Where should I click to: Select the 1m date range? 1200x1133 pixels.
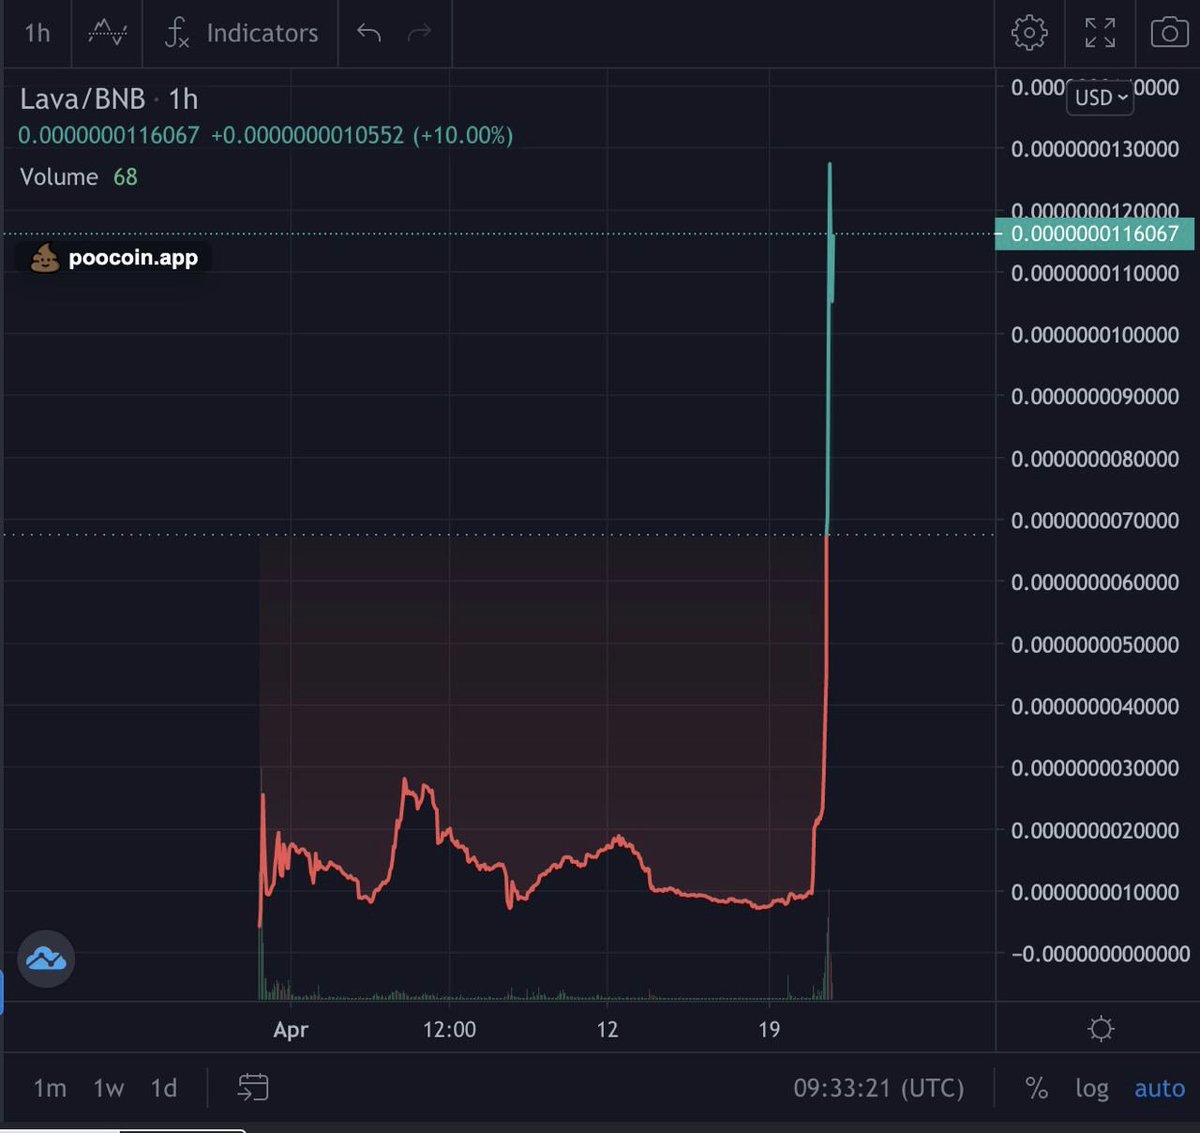pyautogui.click(x=50, y=1088)
